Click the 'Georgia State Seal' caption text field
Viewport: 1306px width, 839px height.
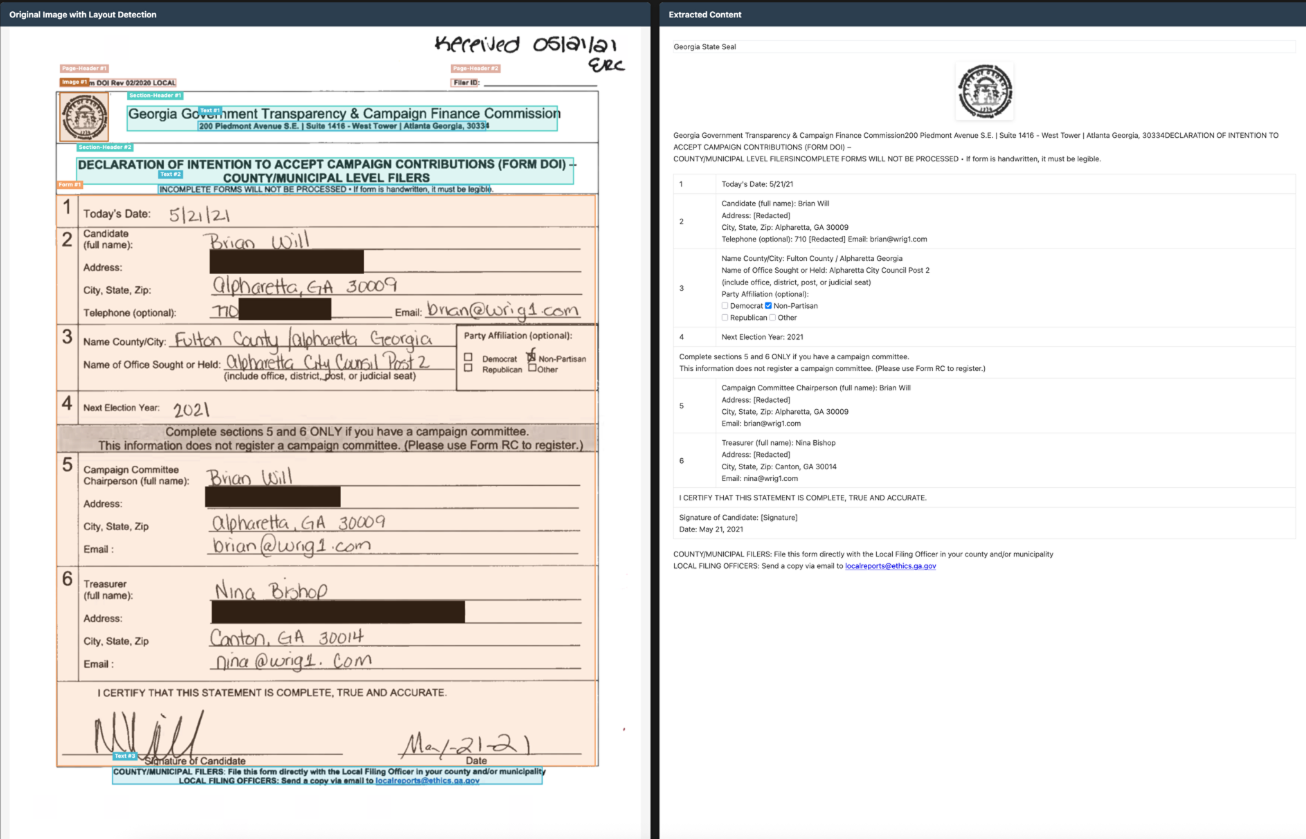tap(984, 46)
